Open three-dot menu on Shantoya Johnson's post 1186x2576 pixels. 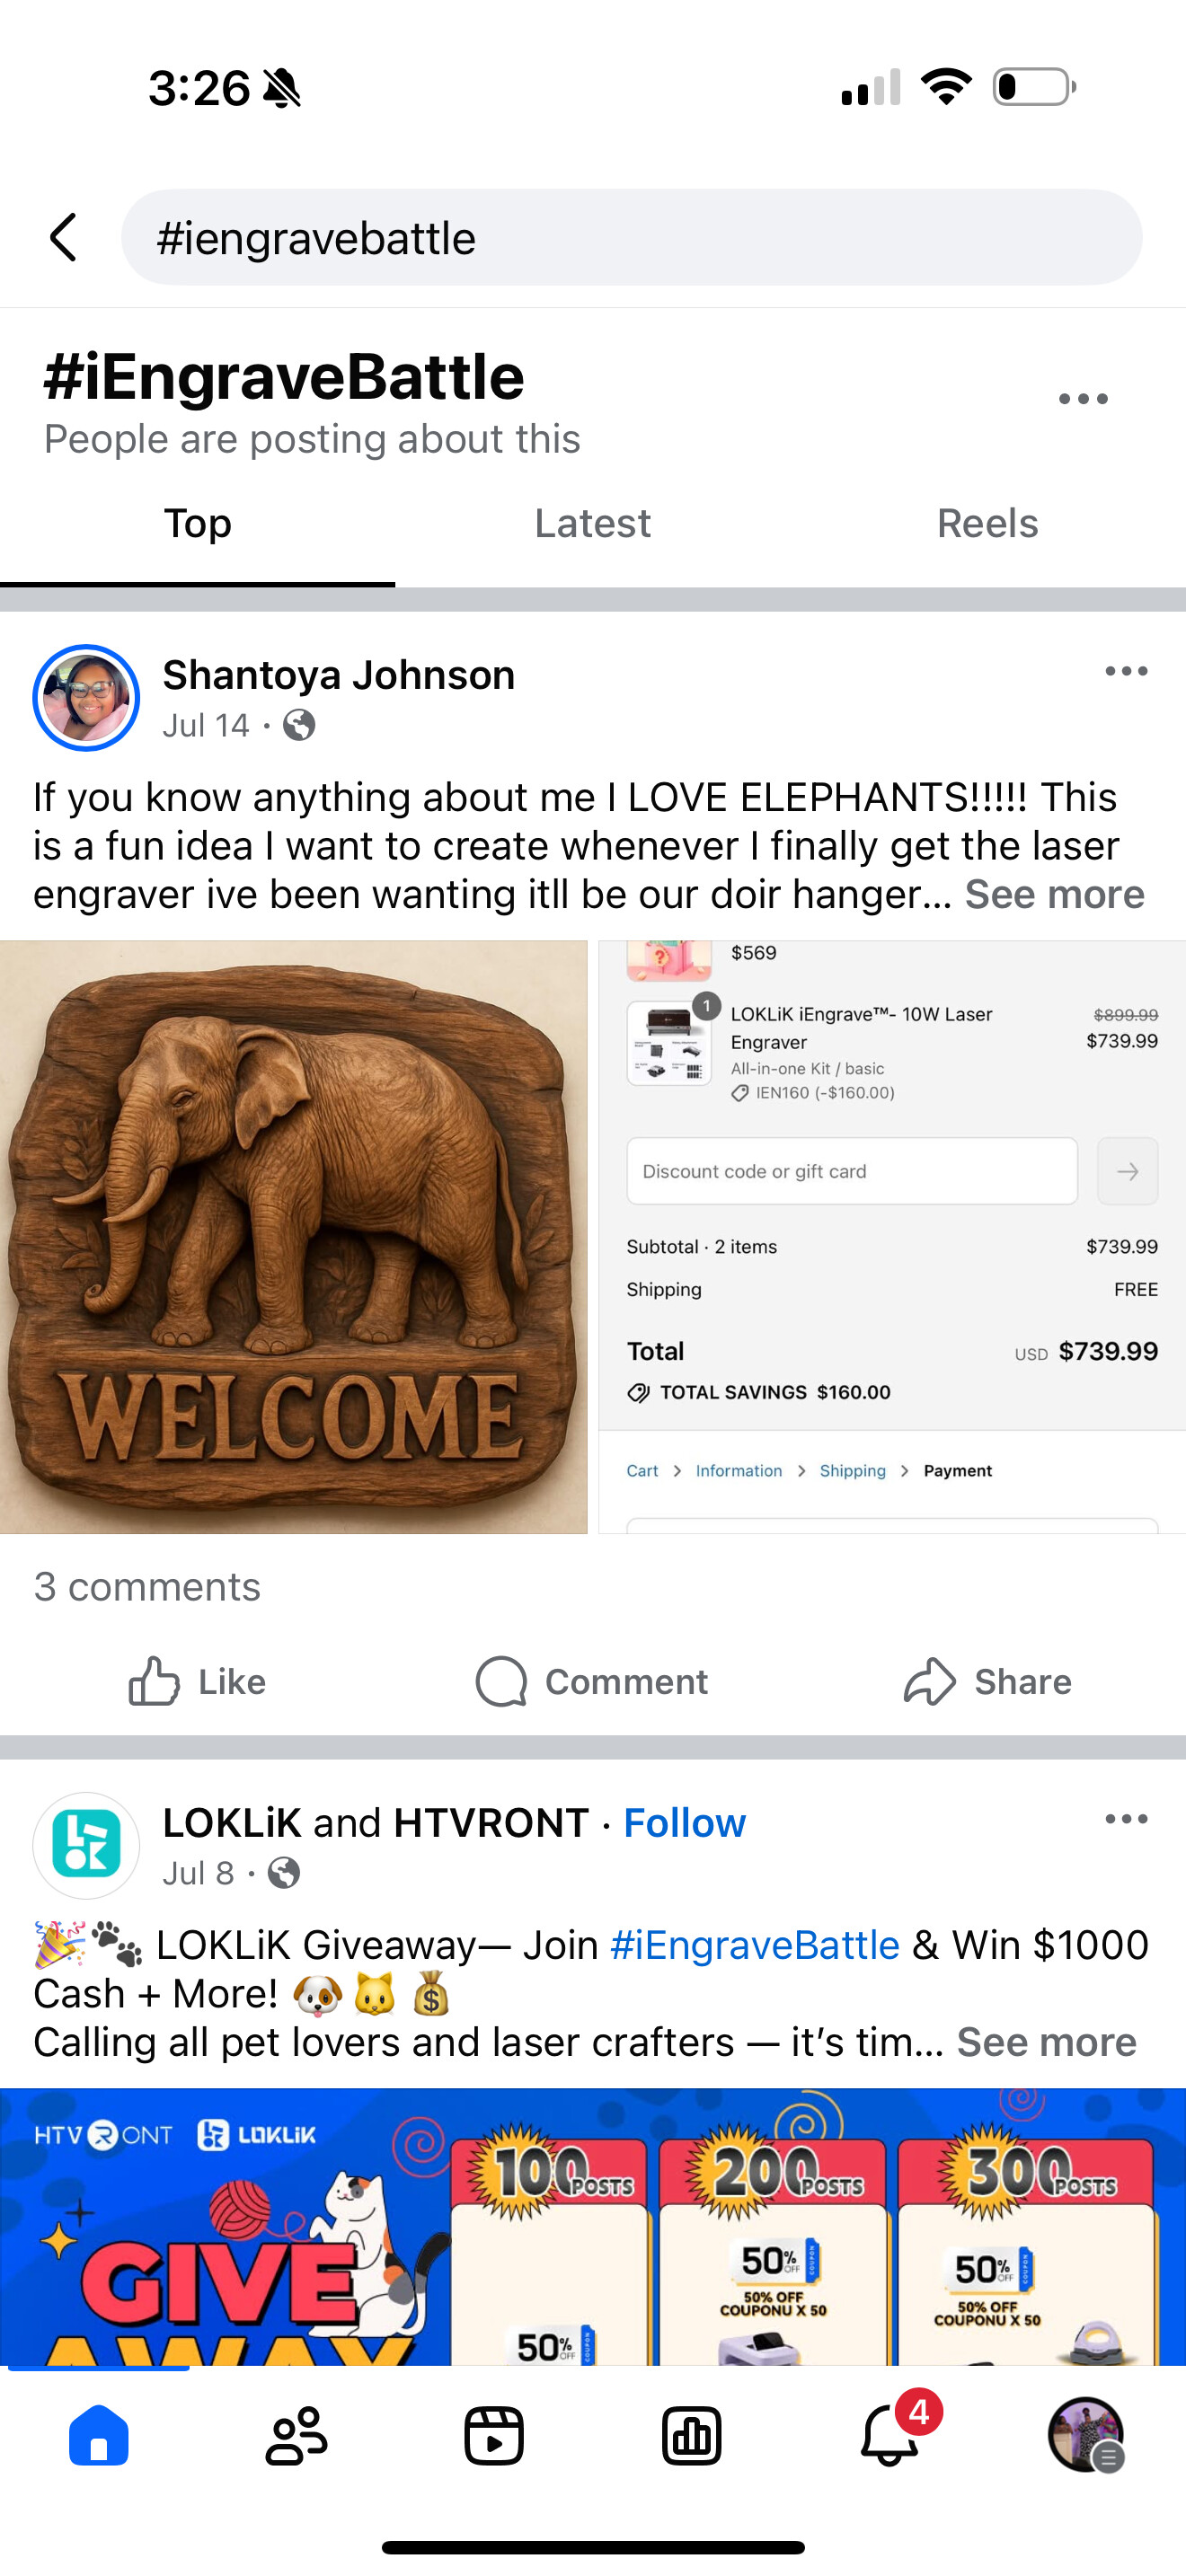[x=1126, y=672]
